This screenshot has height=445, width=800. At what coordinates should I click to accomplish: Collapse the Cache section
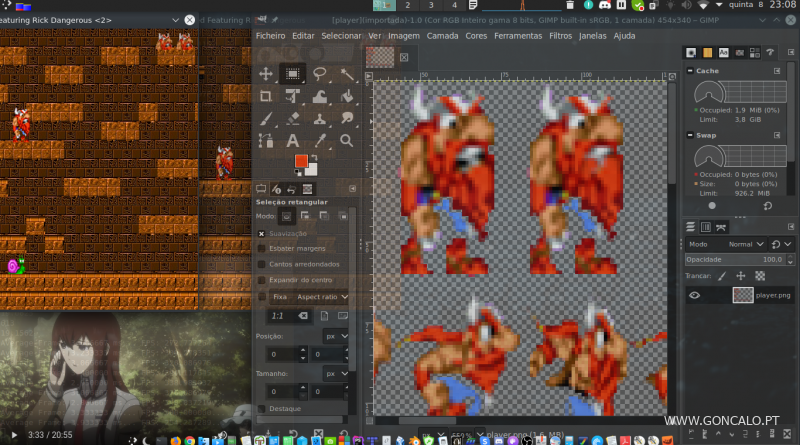pos(690,71)
